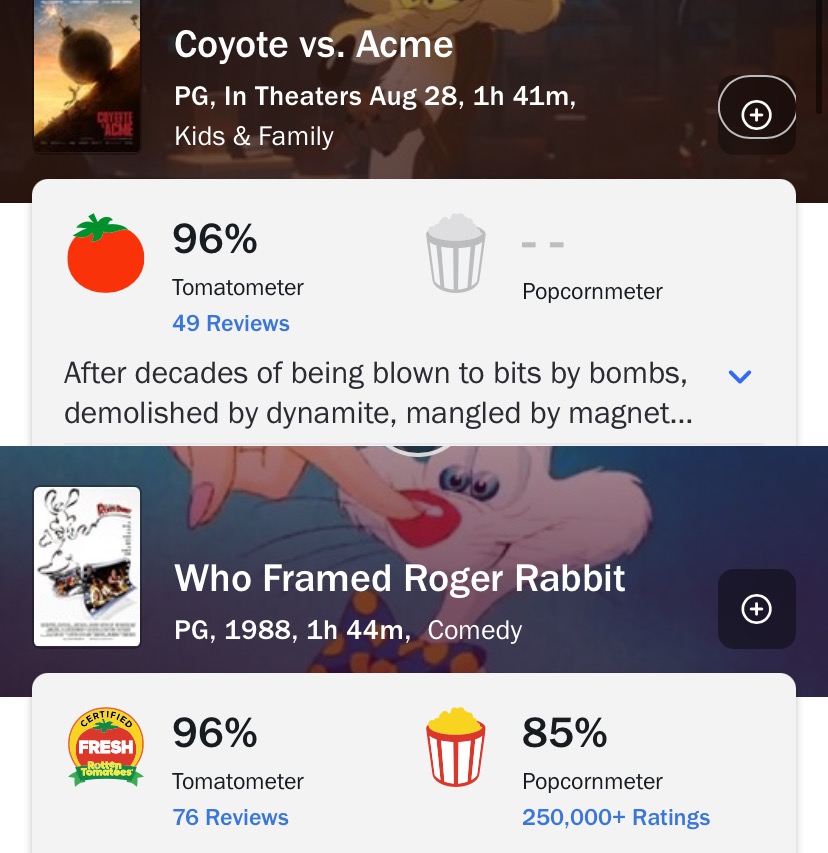828x853 pixels.
Task: Open the Coyote vs. Acme title
Action: coord(313,44)
